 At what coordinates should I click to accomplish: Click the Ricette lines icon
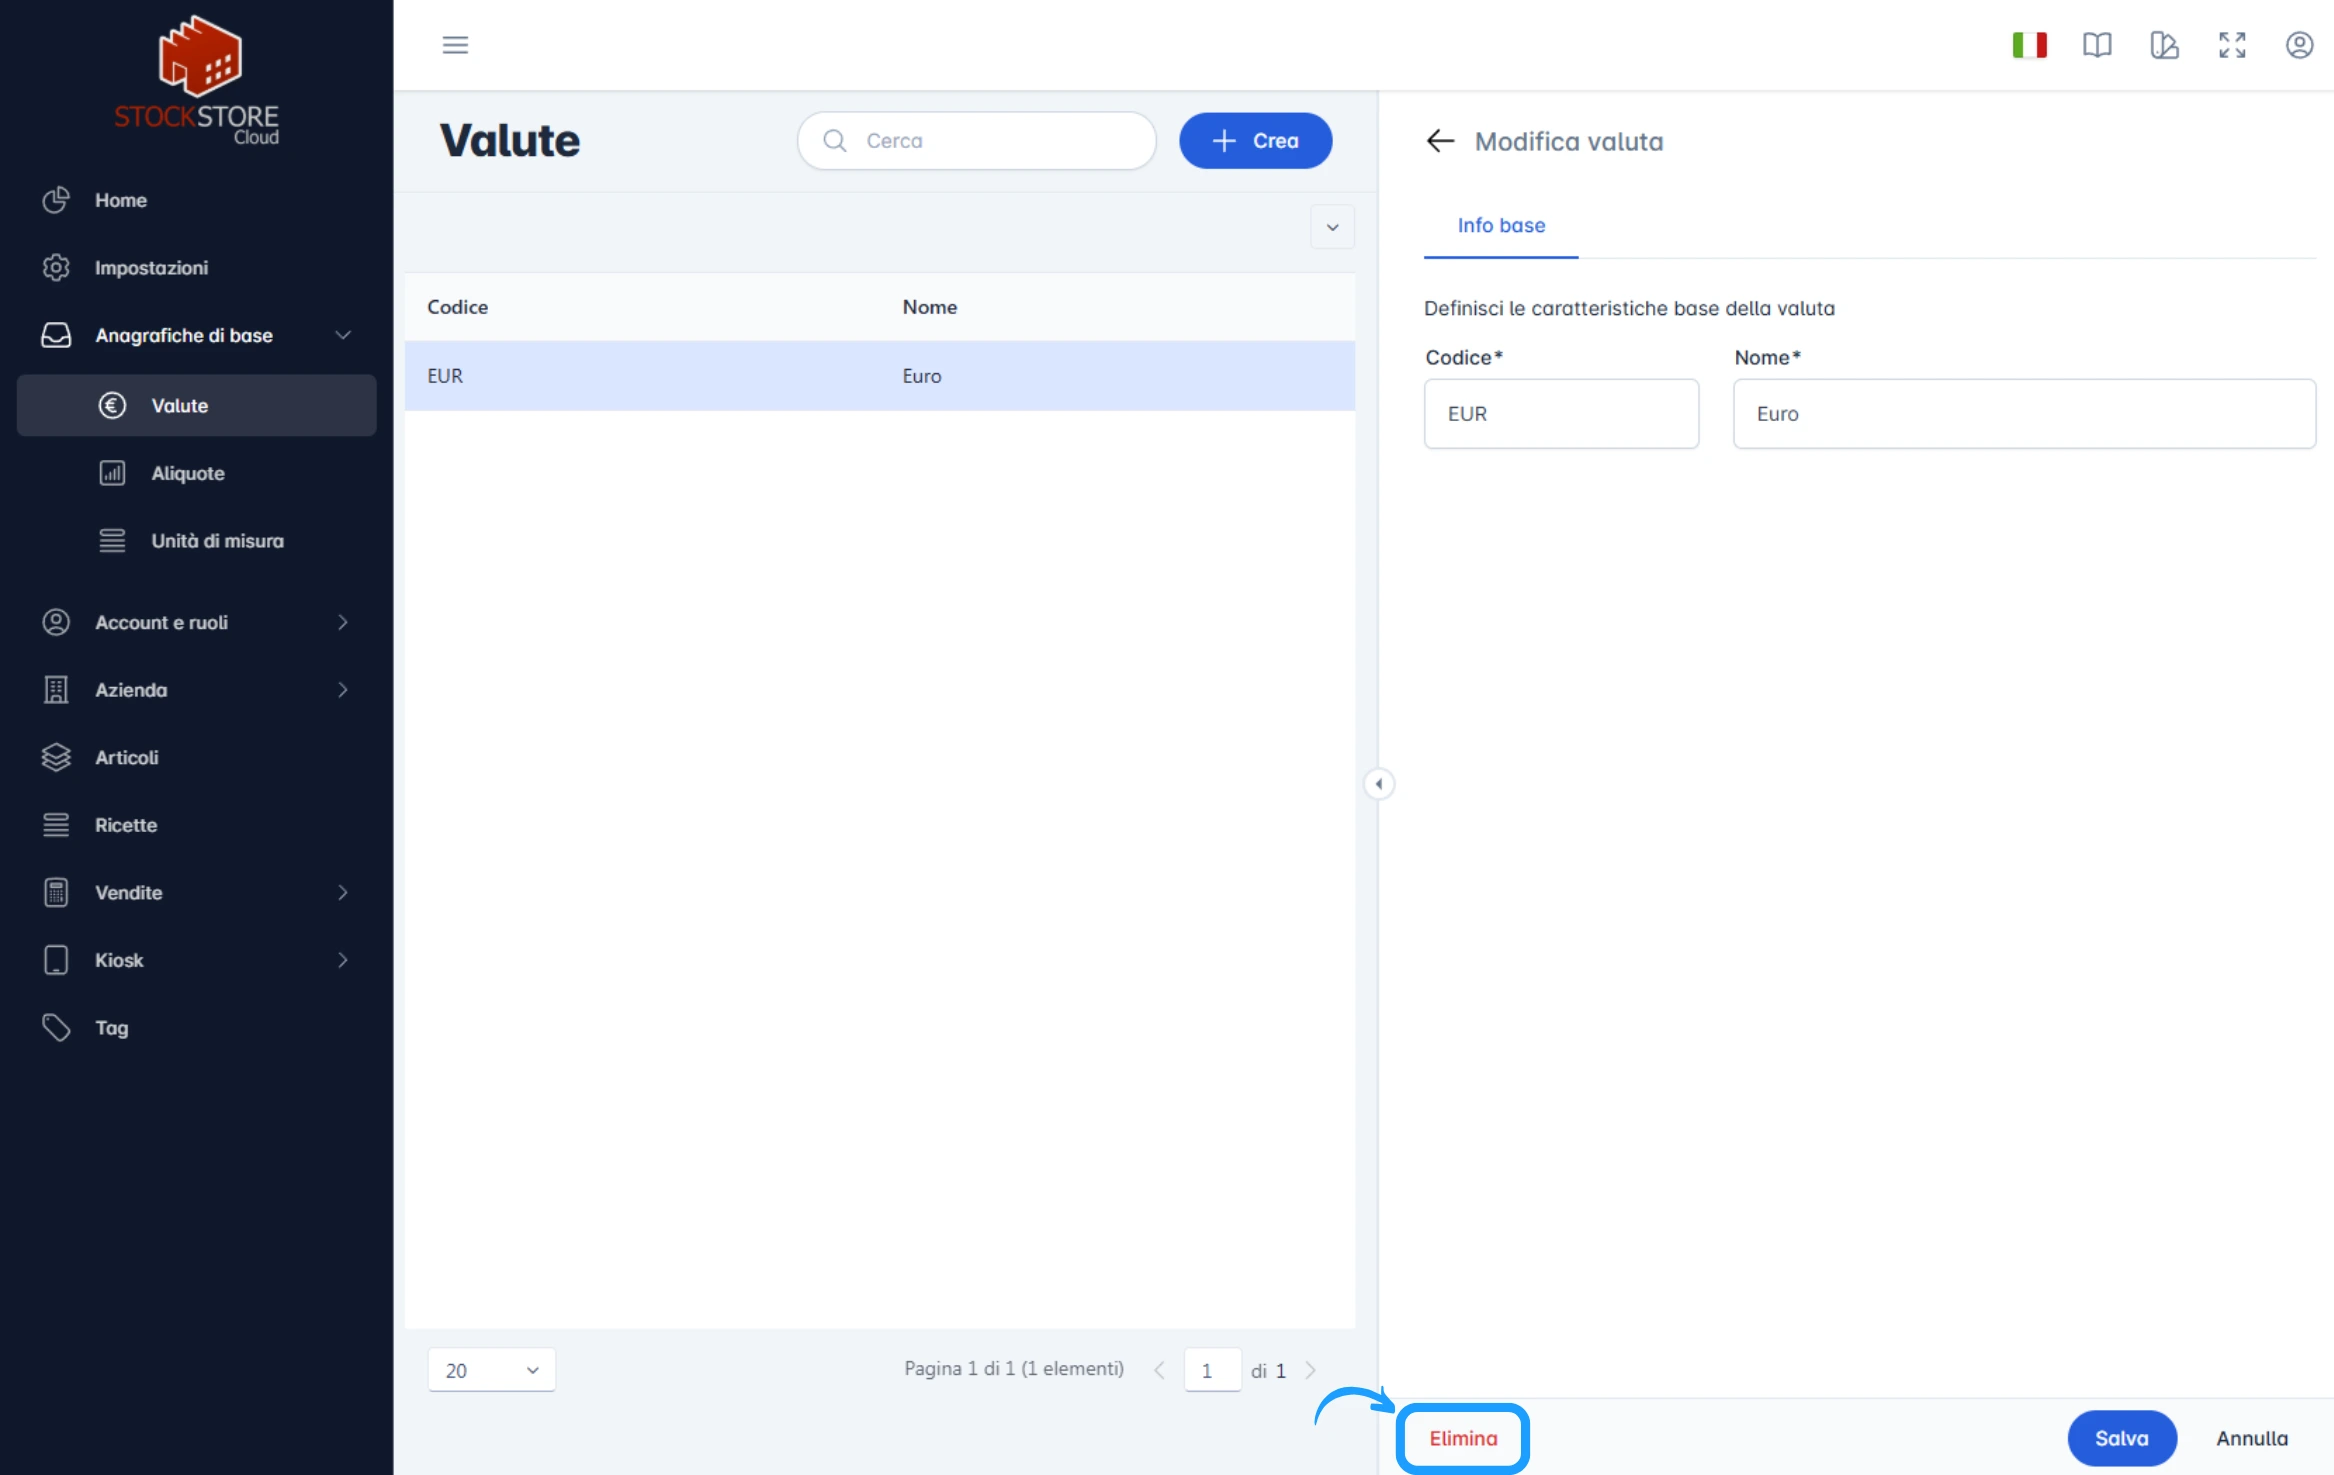[56, 825]
